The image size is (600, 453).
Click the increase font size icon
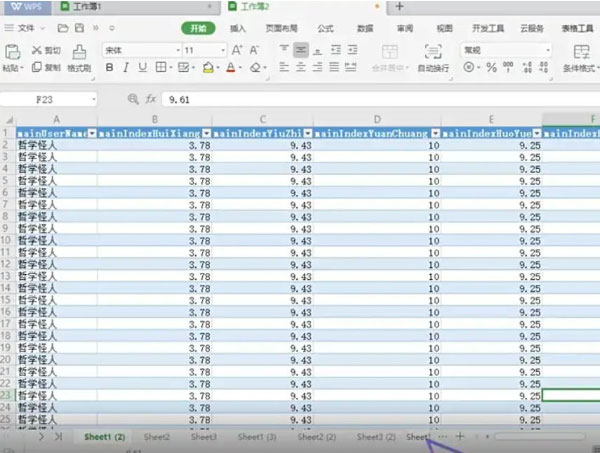coord(237,49)
